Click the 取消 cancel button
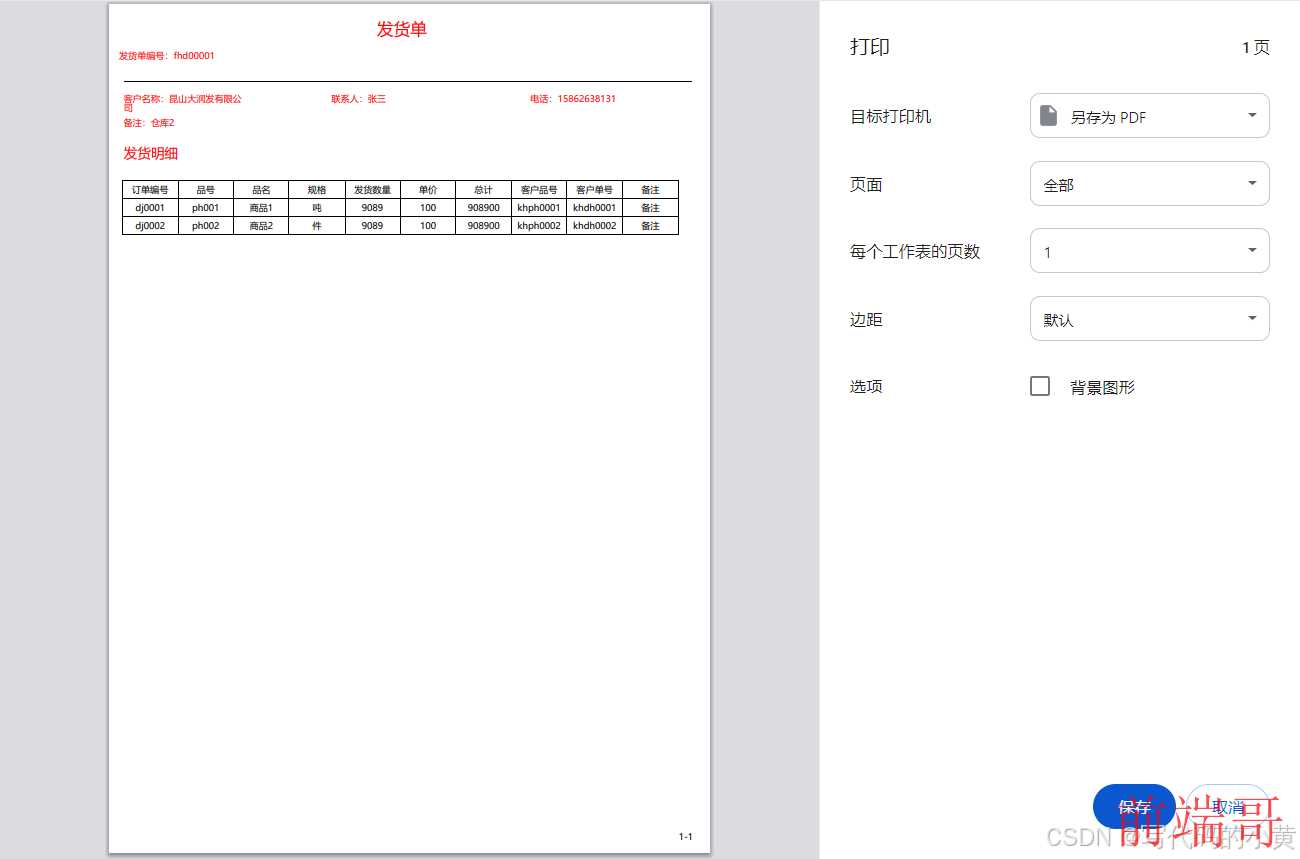Viewport: 1300px width, 859px height. coord(1227,806)
